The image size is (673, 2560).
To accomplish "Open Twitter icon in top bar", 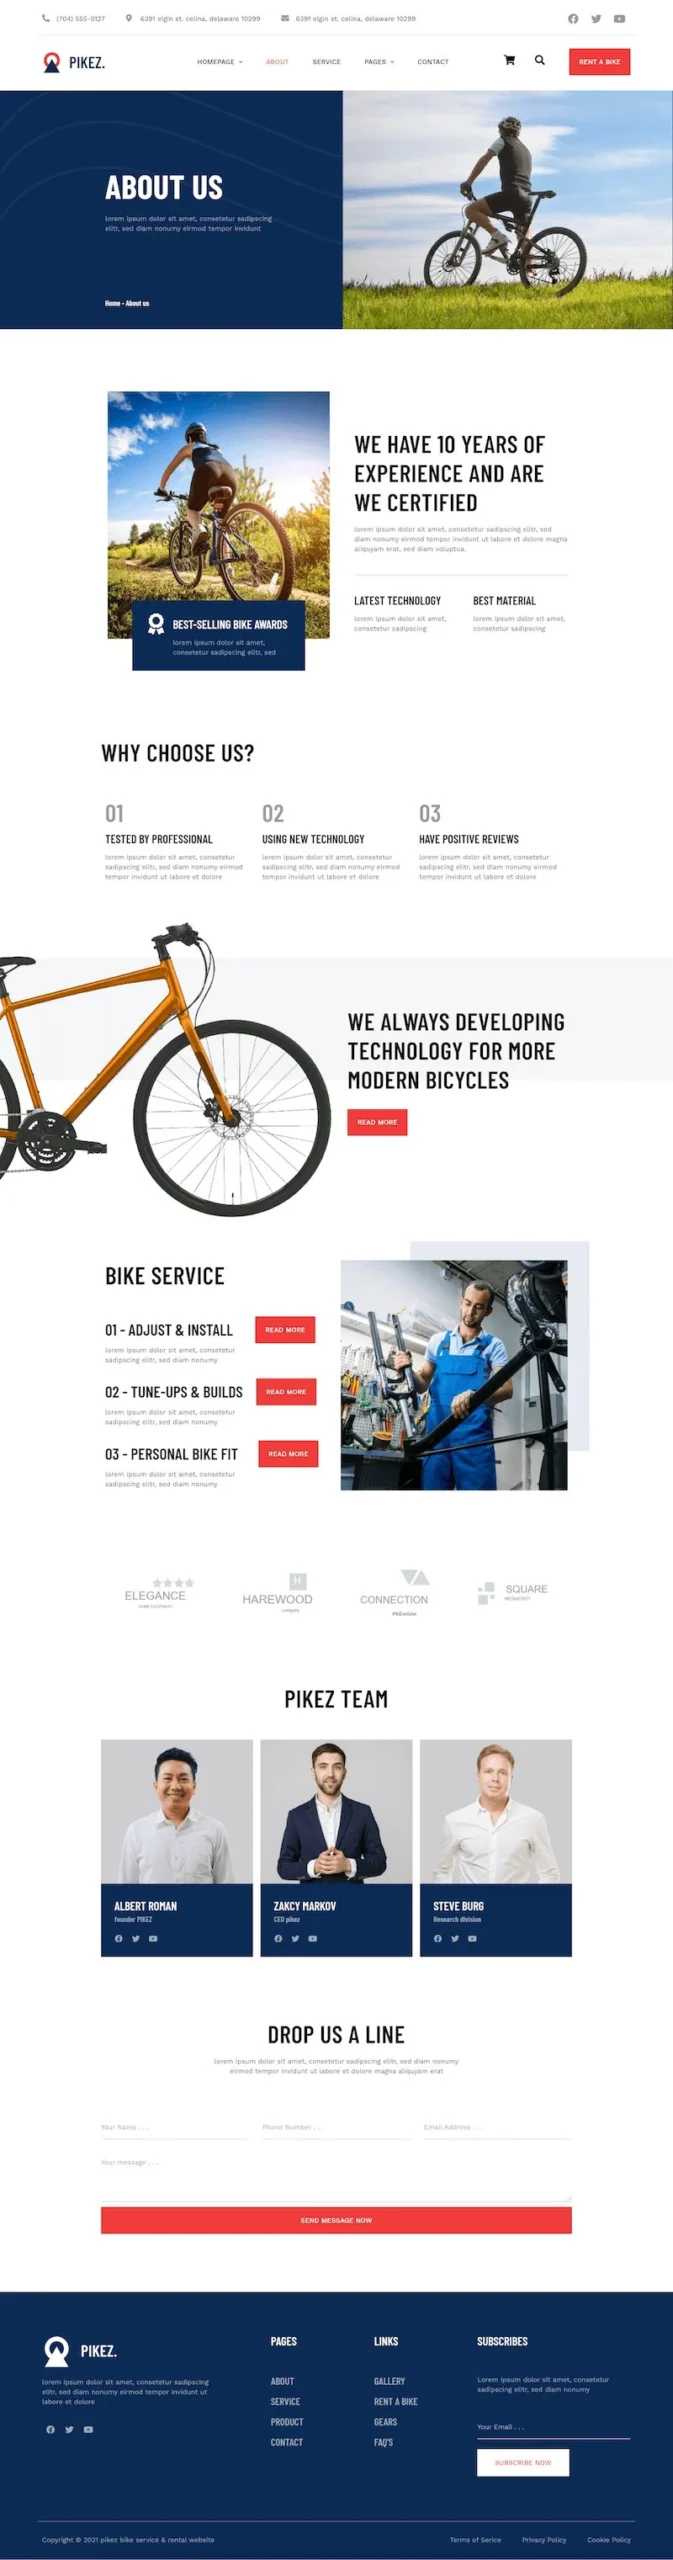I will coord(596,18).
